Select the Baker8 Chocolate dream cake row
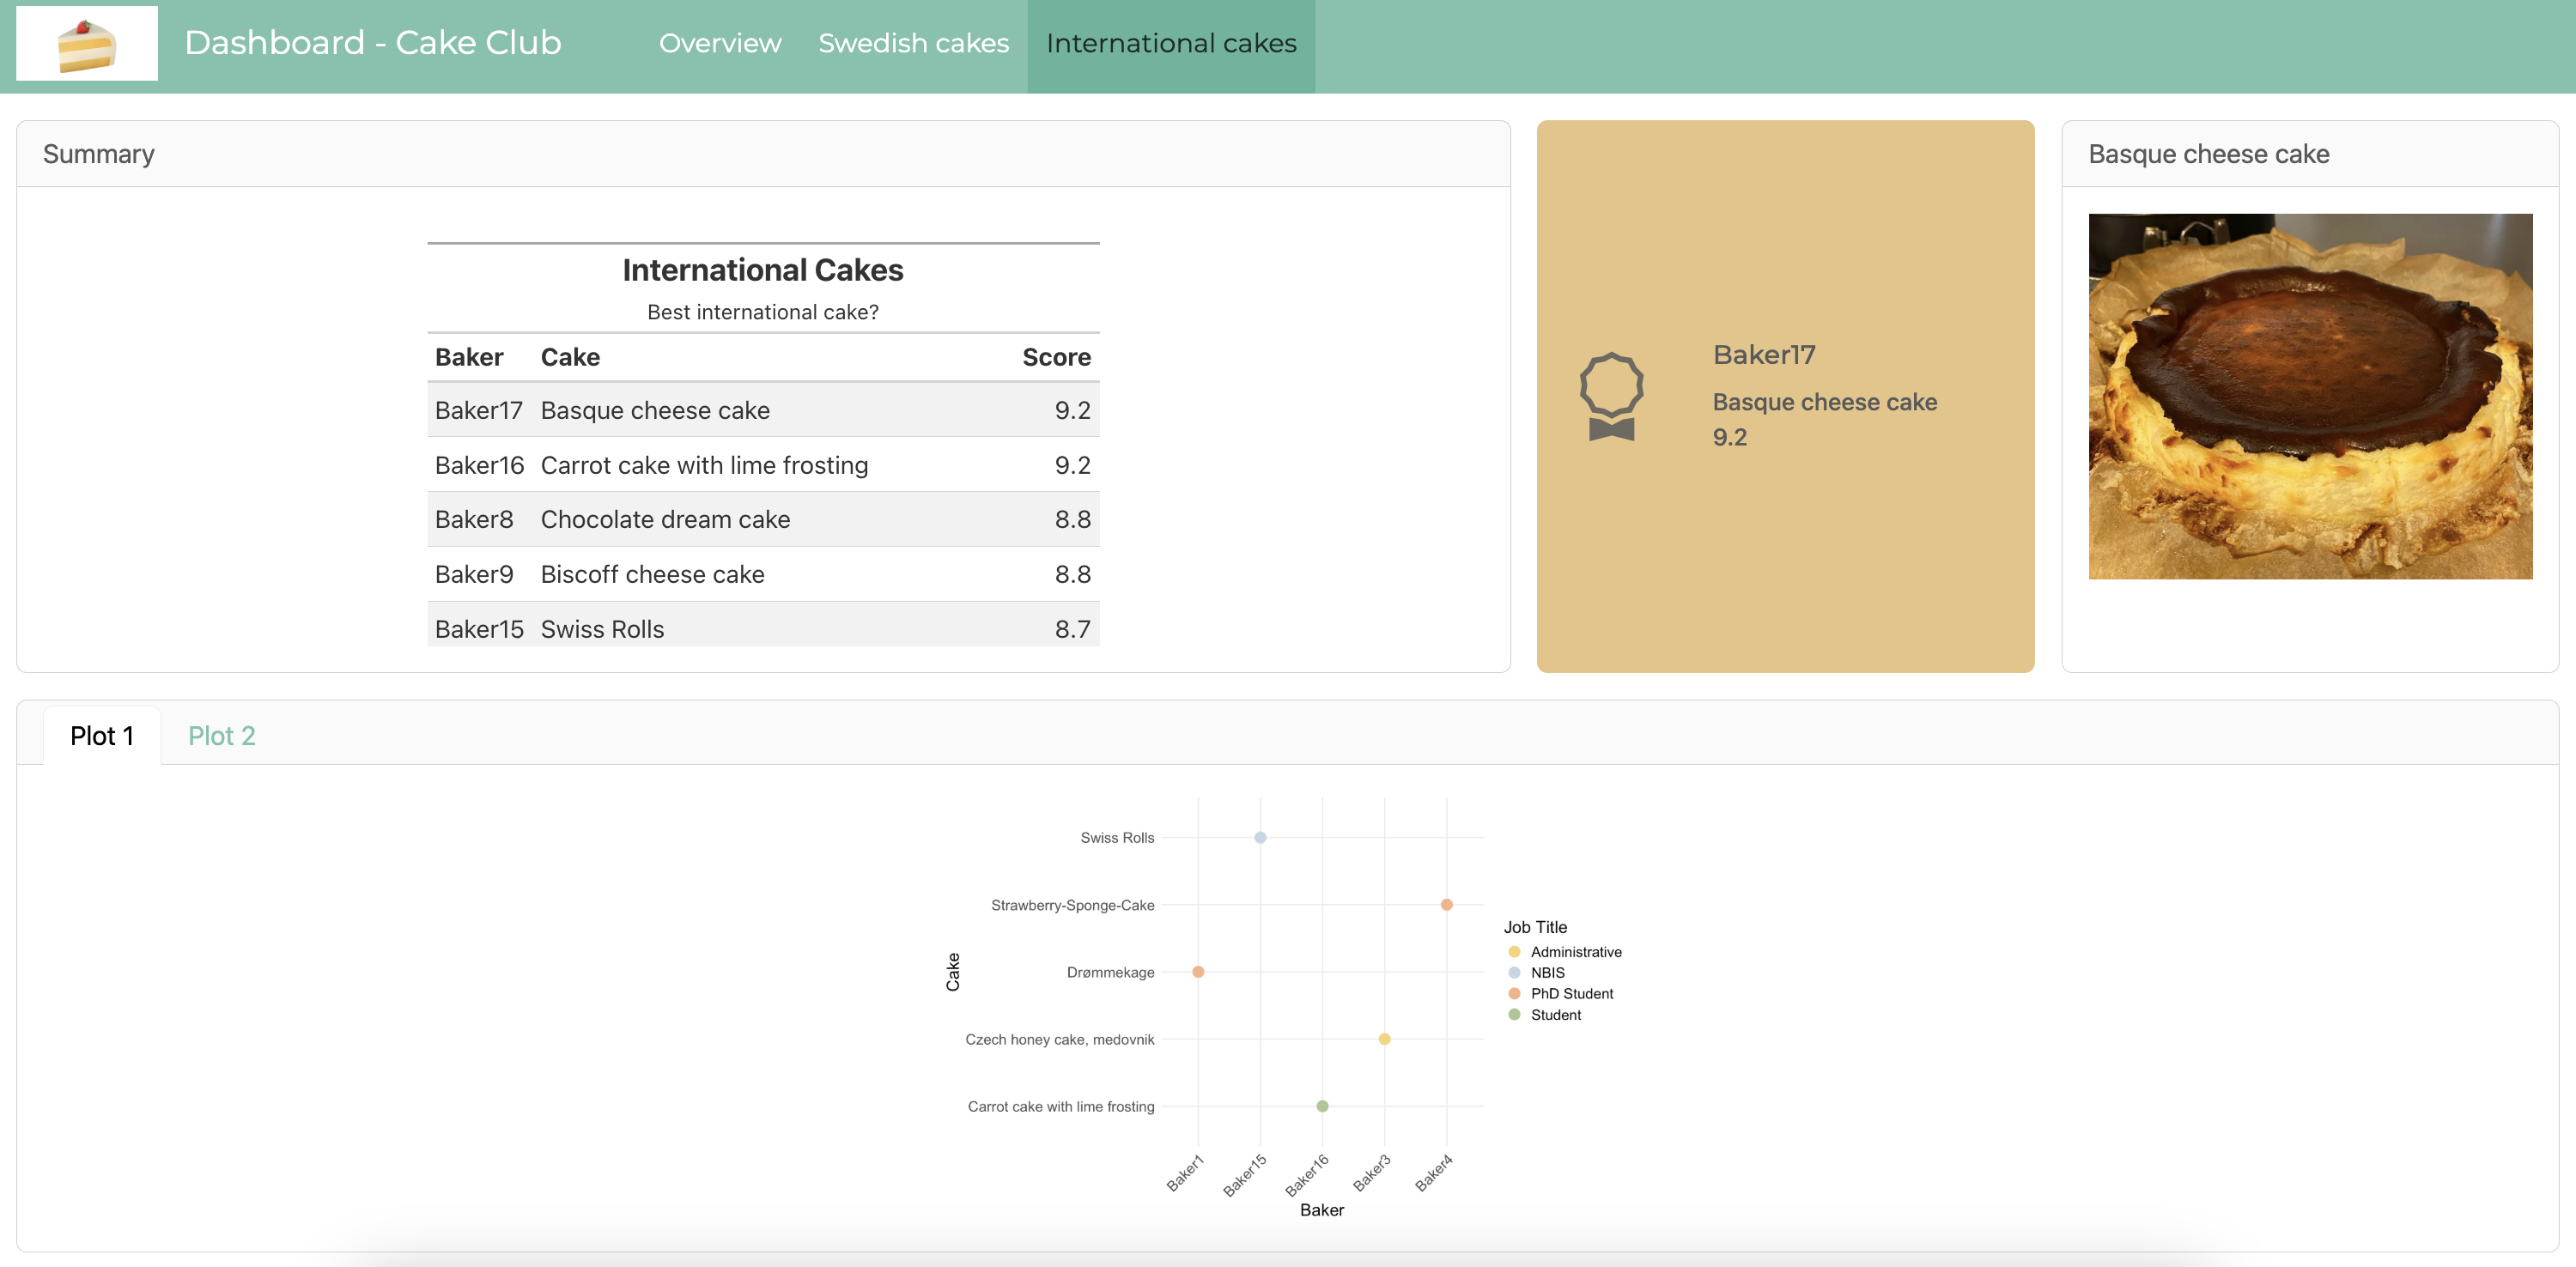2576x1267 pixels. click(x=762, y=519)
